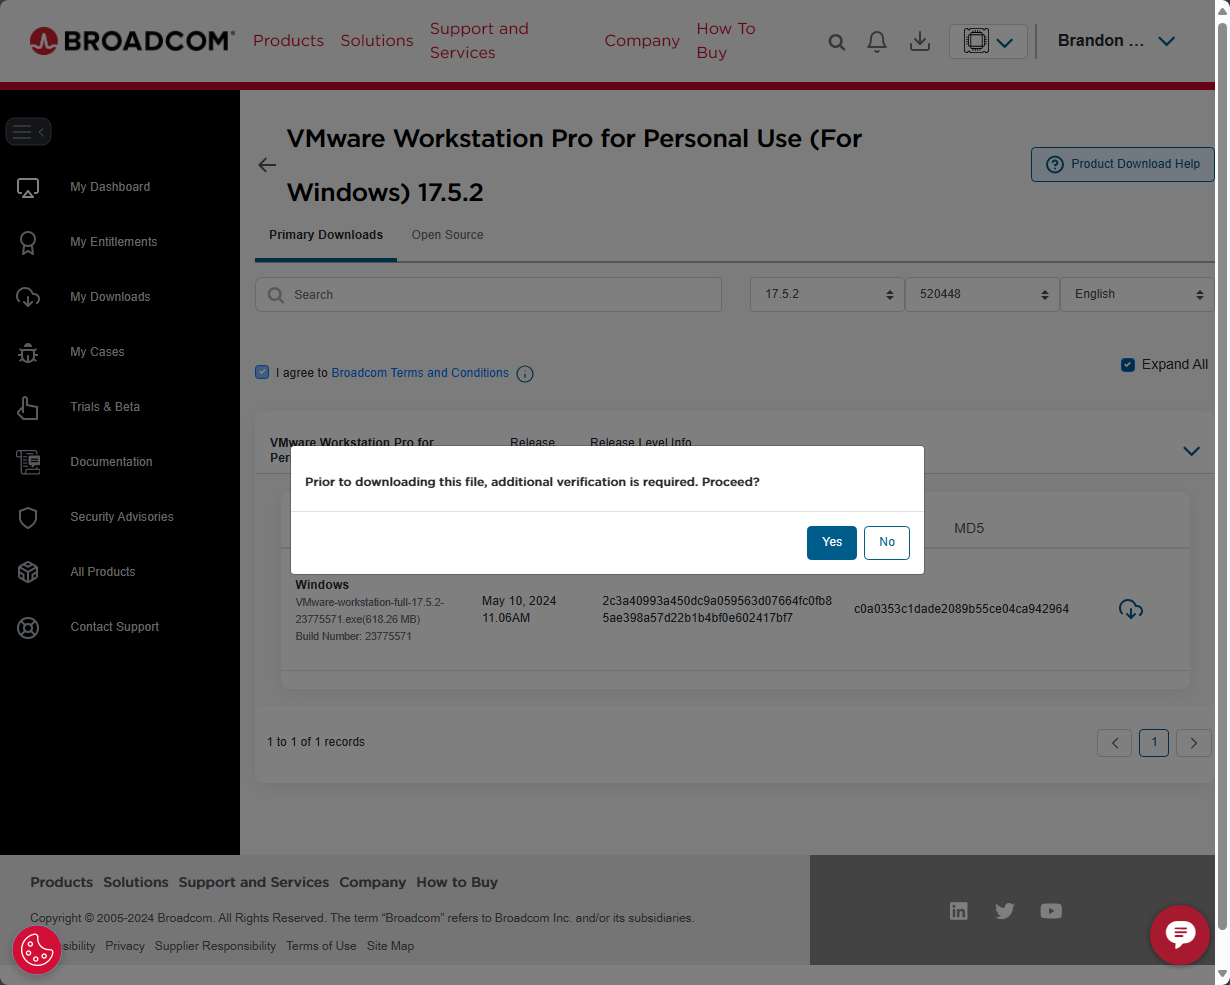Download the Windows installer cloud icon
The image size is (1230, 985).
1131,609
